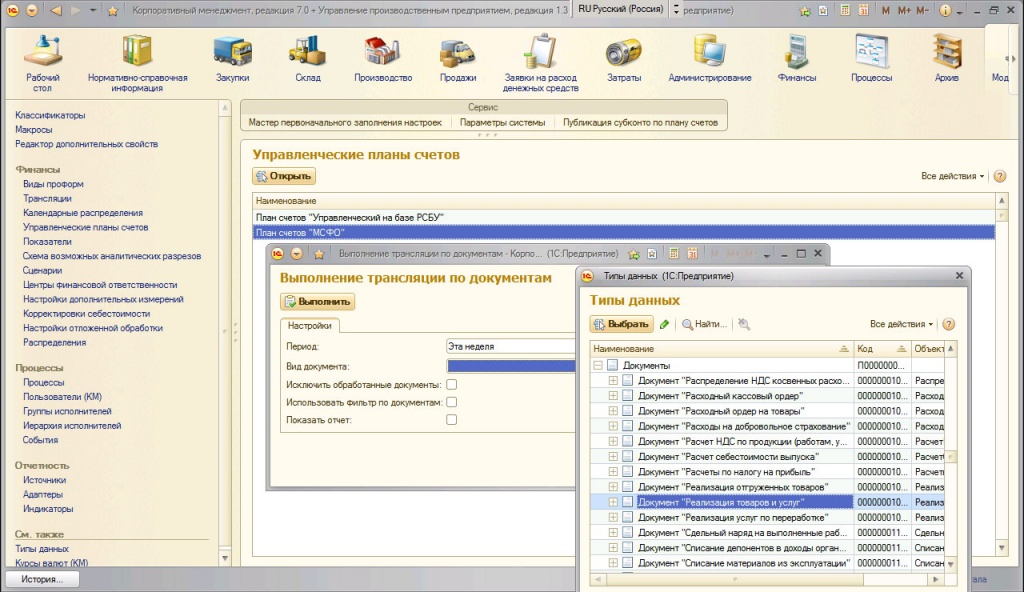Go to the Продажи section

(x=458, y=59)
